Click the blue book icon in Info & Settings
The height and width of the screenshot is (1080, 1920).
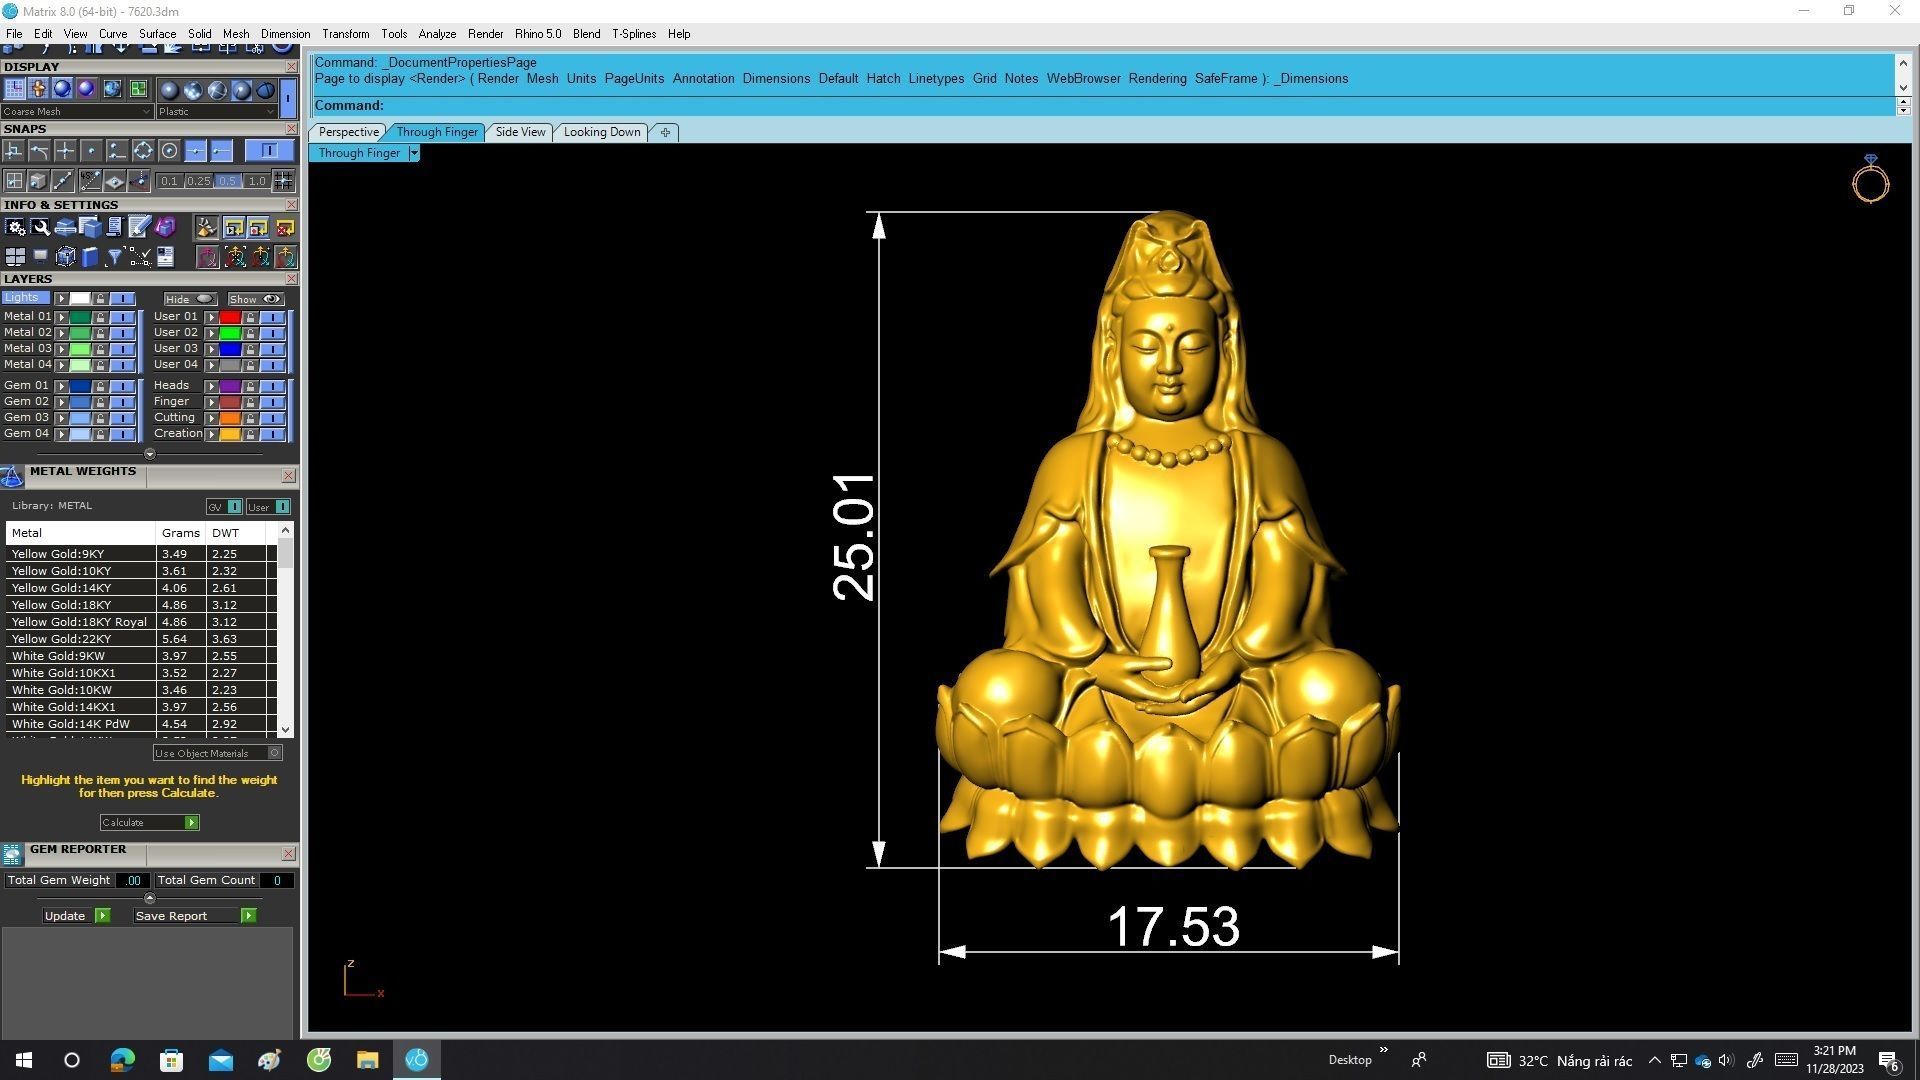[89, 256]
